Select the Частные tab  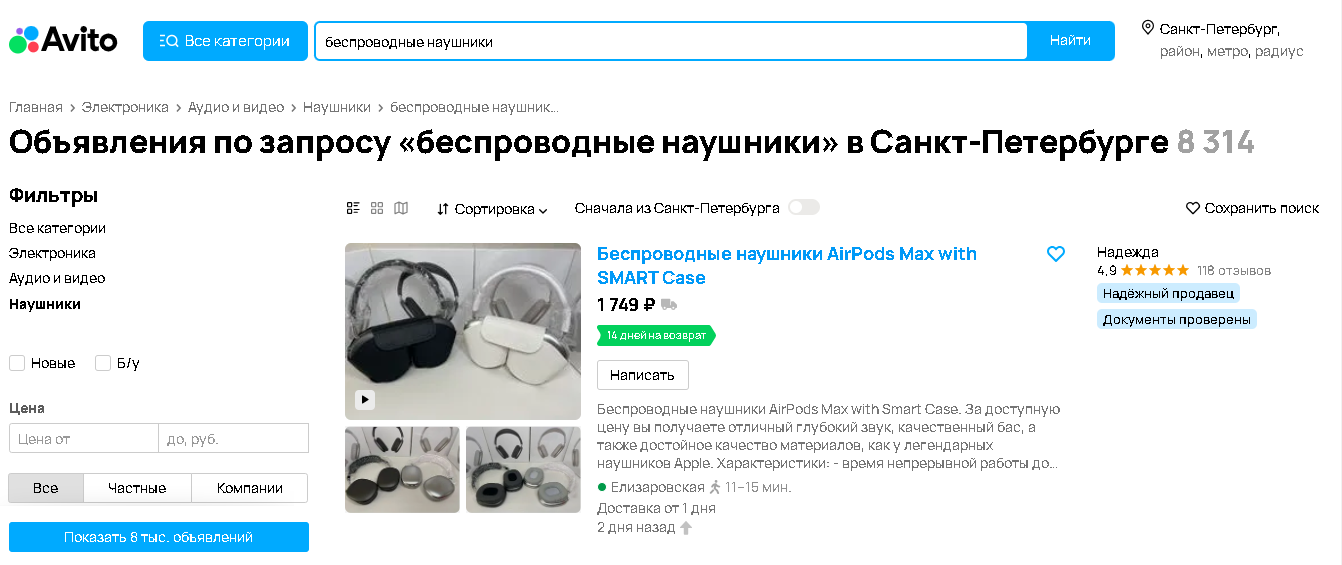[x=137, y=488]
